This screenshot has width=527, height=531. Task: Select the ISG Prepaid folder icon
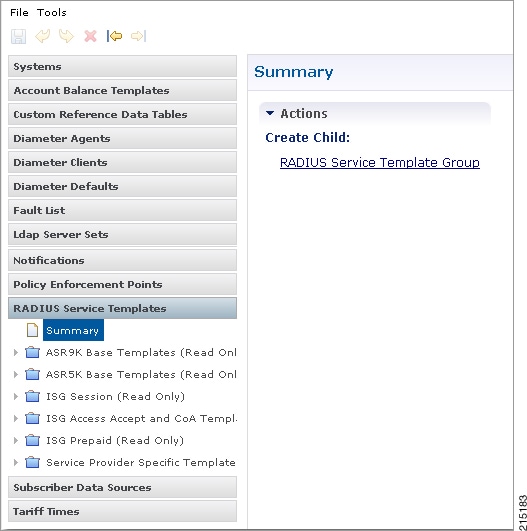pos(33,440)
